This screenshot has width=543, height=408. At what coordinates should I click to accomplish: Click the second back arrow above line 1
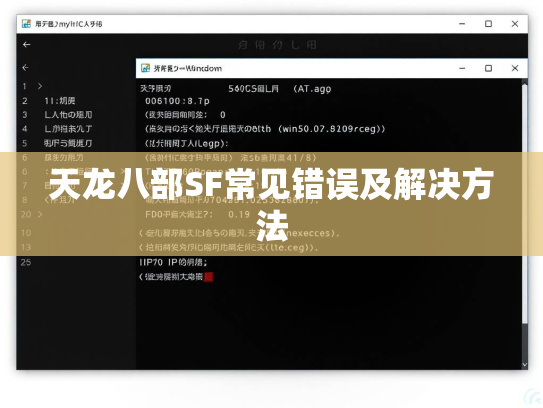pyautogui.click(x=25, y=67)
